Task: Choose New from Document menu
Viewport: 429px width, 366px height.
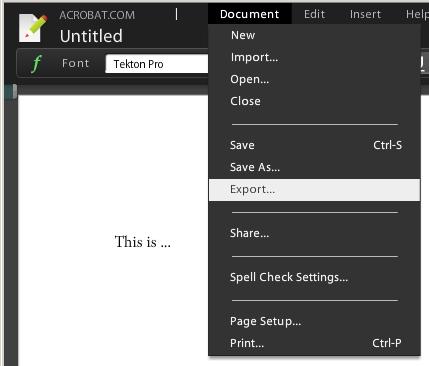Action: click(314, 35)
